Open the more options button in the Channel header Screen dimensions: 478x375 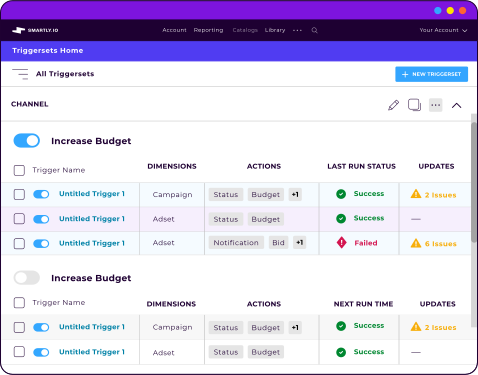[436, 105]
